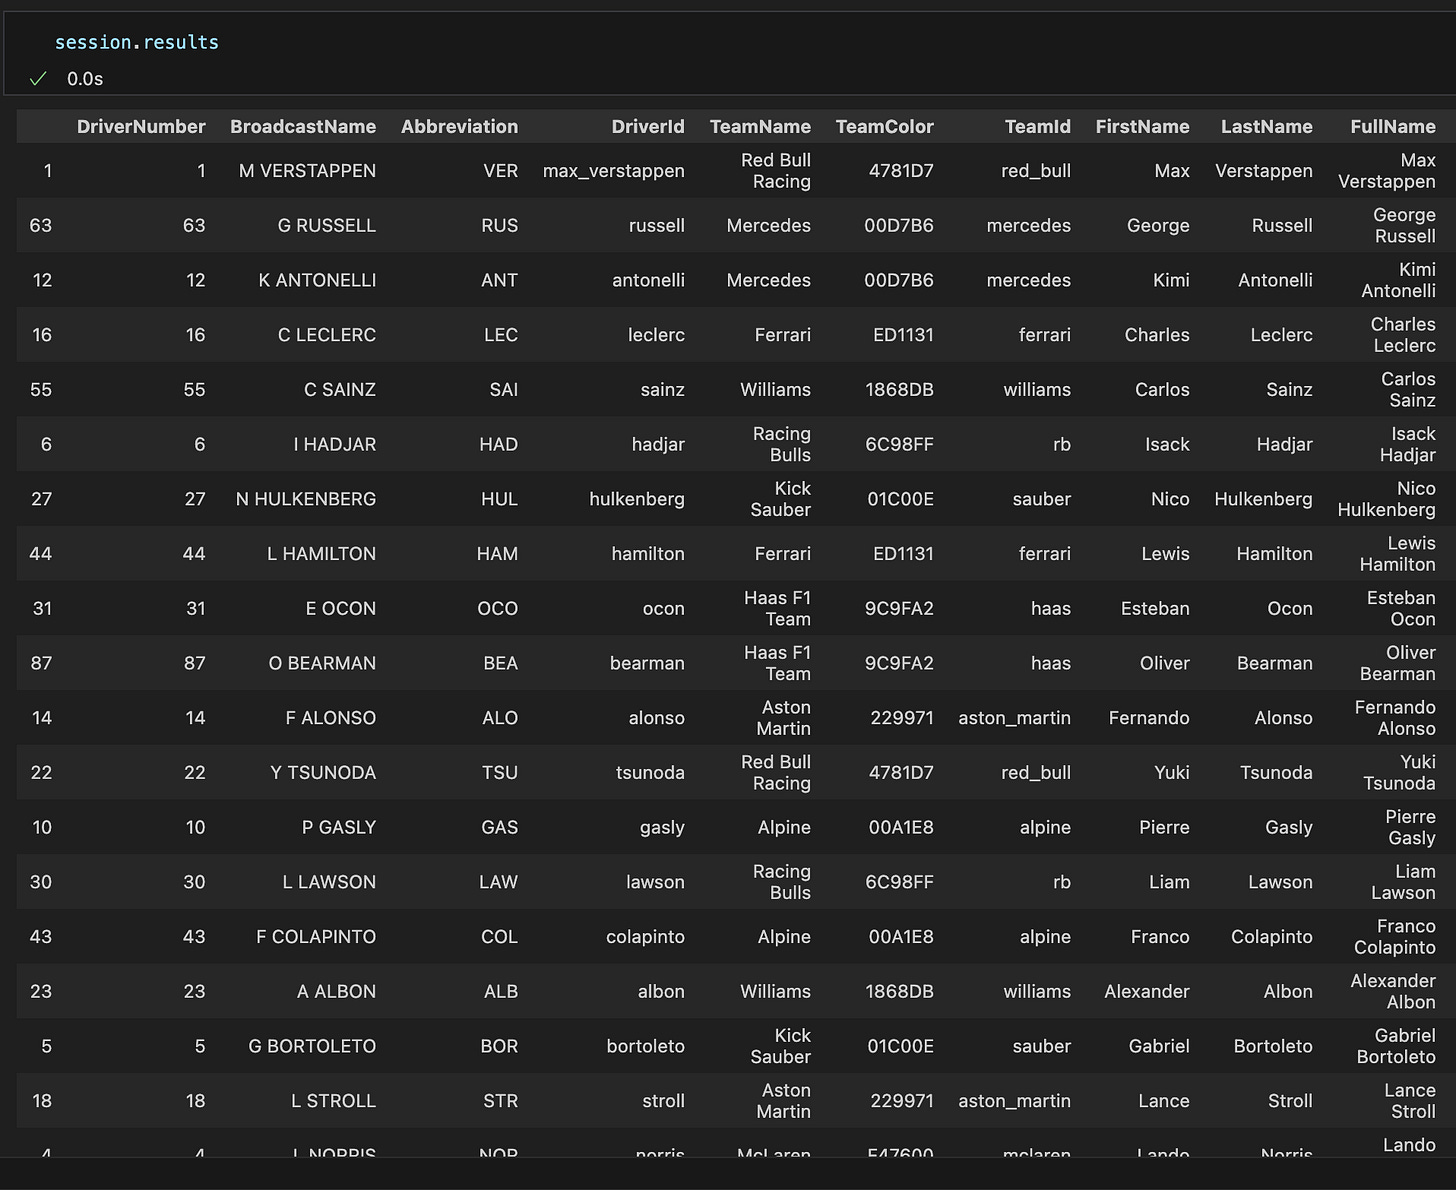Click Haas F1 Team in Bearman row
Screen dimensions: 1456x1190
(x=777, y=663)
